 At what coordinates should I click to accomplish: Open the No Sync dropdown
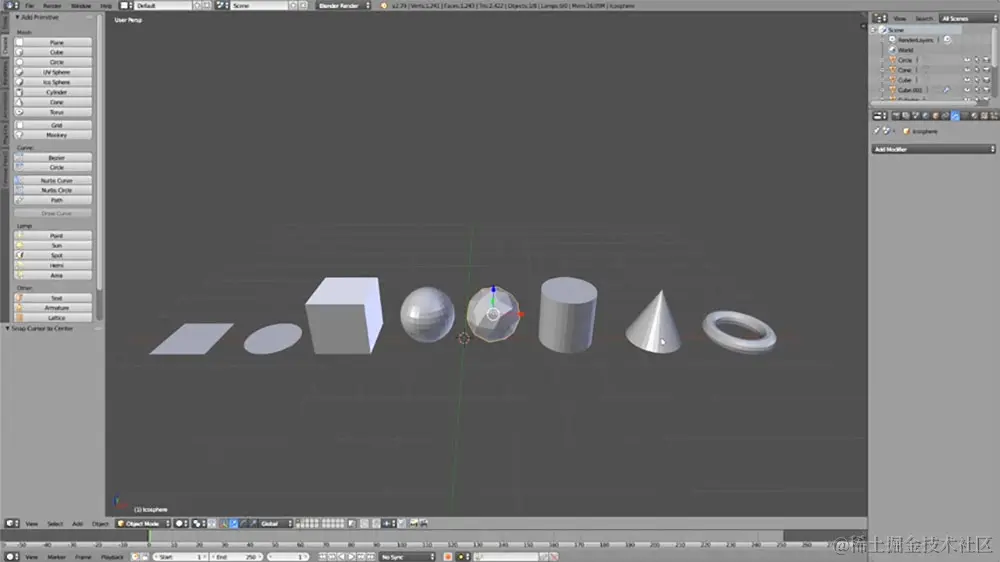tap(408, 557)
